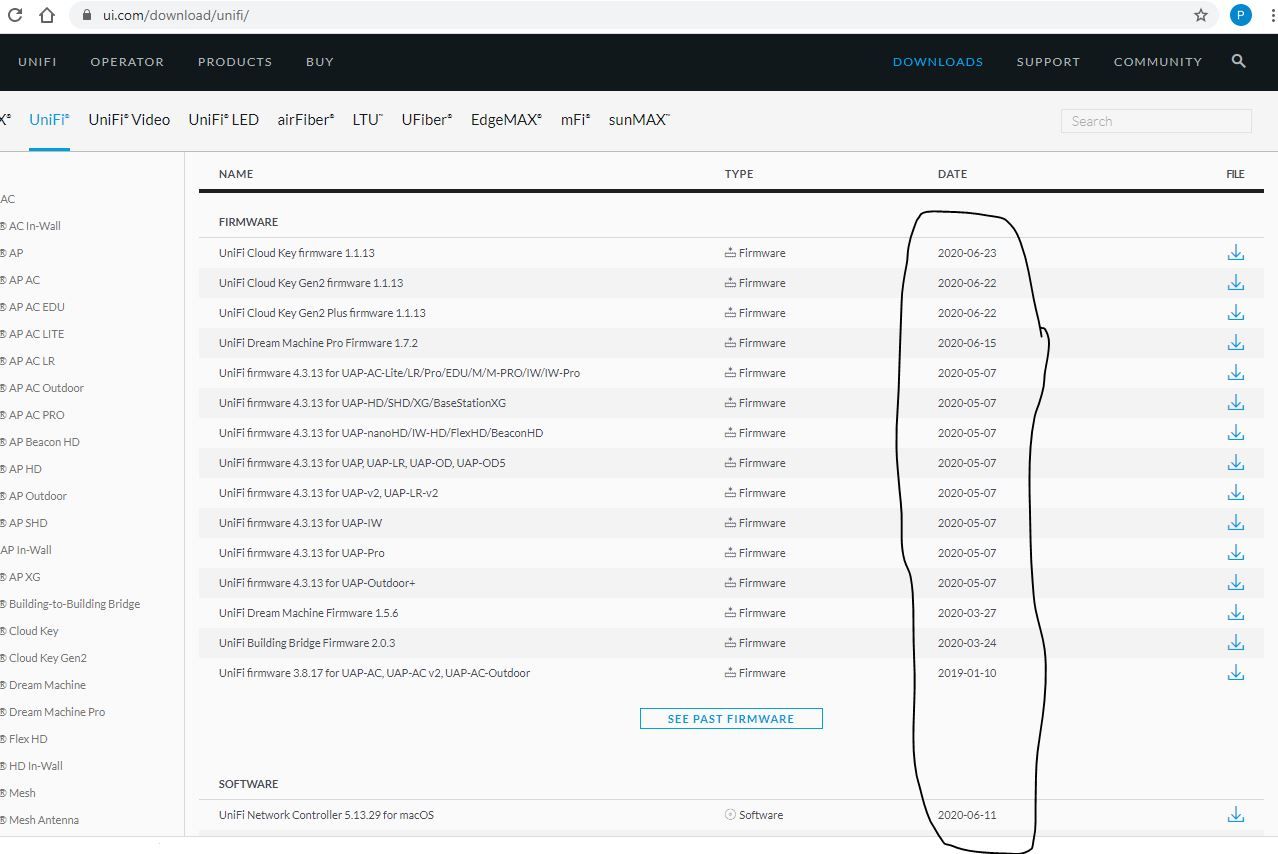This screenshot has height=854, width=1278.
Task: Select the EdgeMAX product tab
Action: (x=506, y=120)
